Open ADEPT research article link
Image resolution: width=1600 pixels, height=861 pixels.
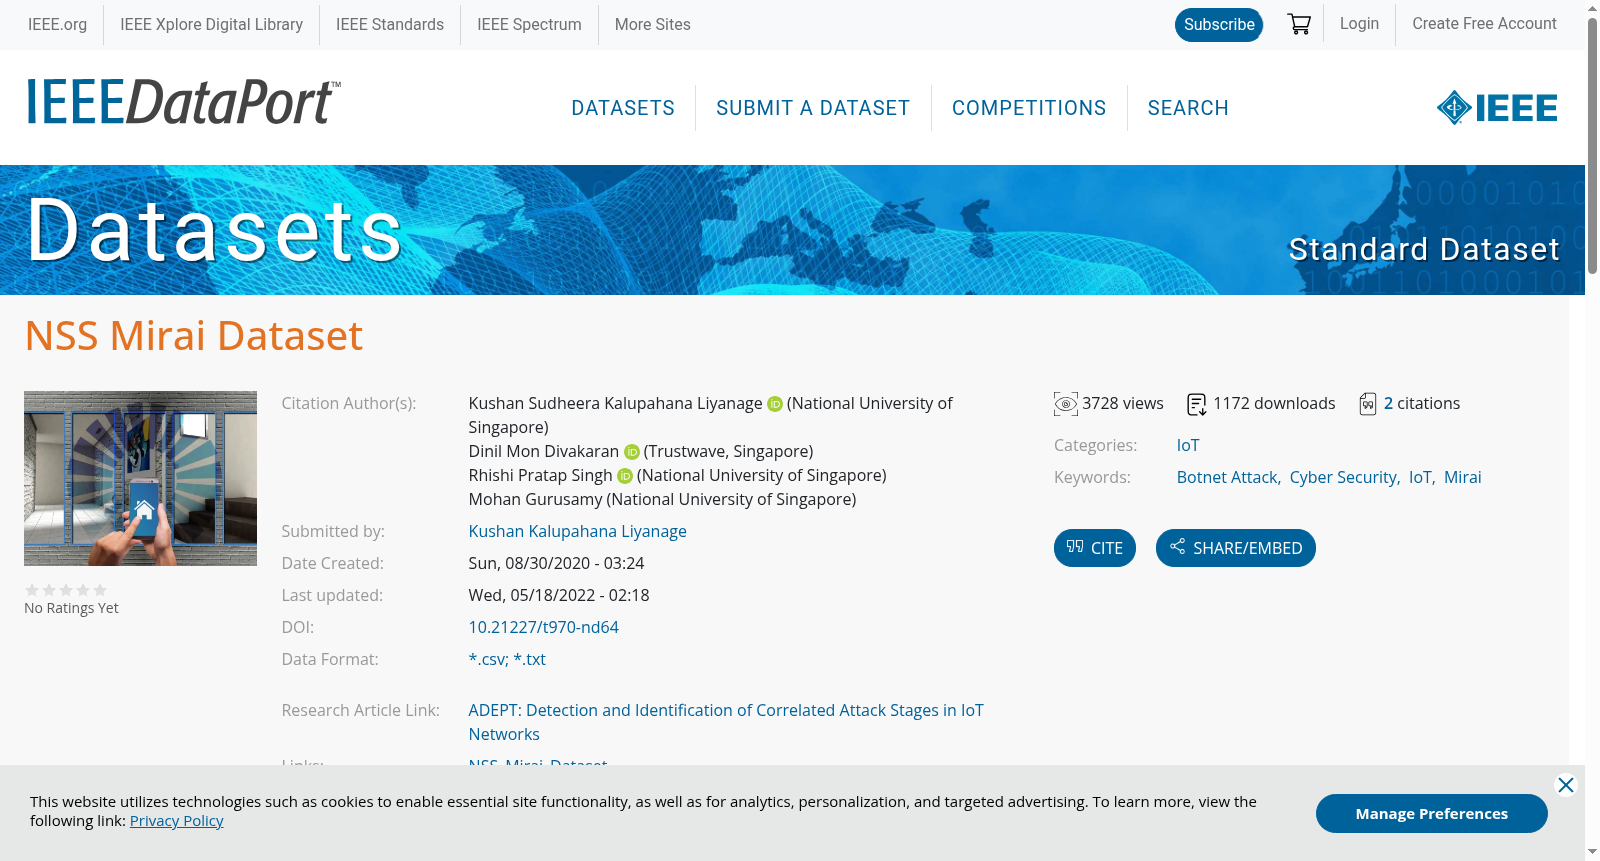(726, 722)
